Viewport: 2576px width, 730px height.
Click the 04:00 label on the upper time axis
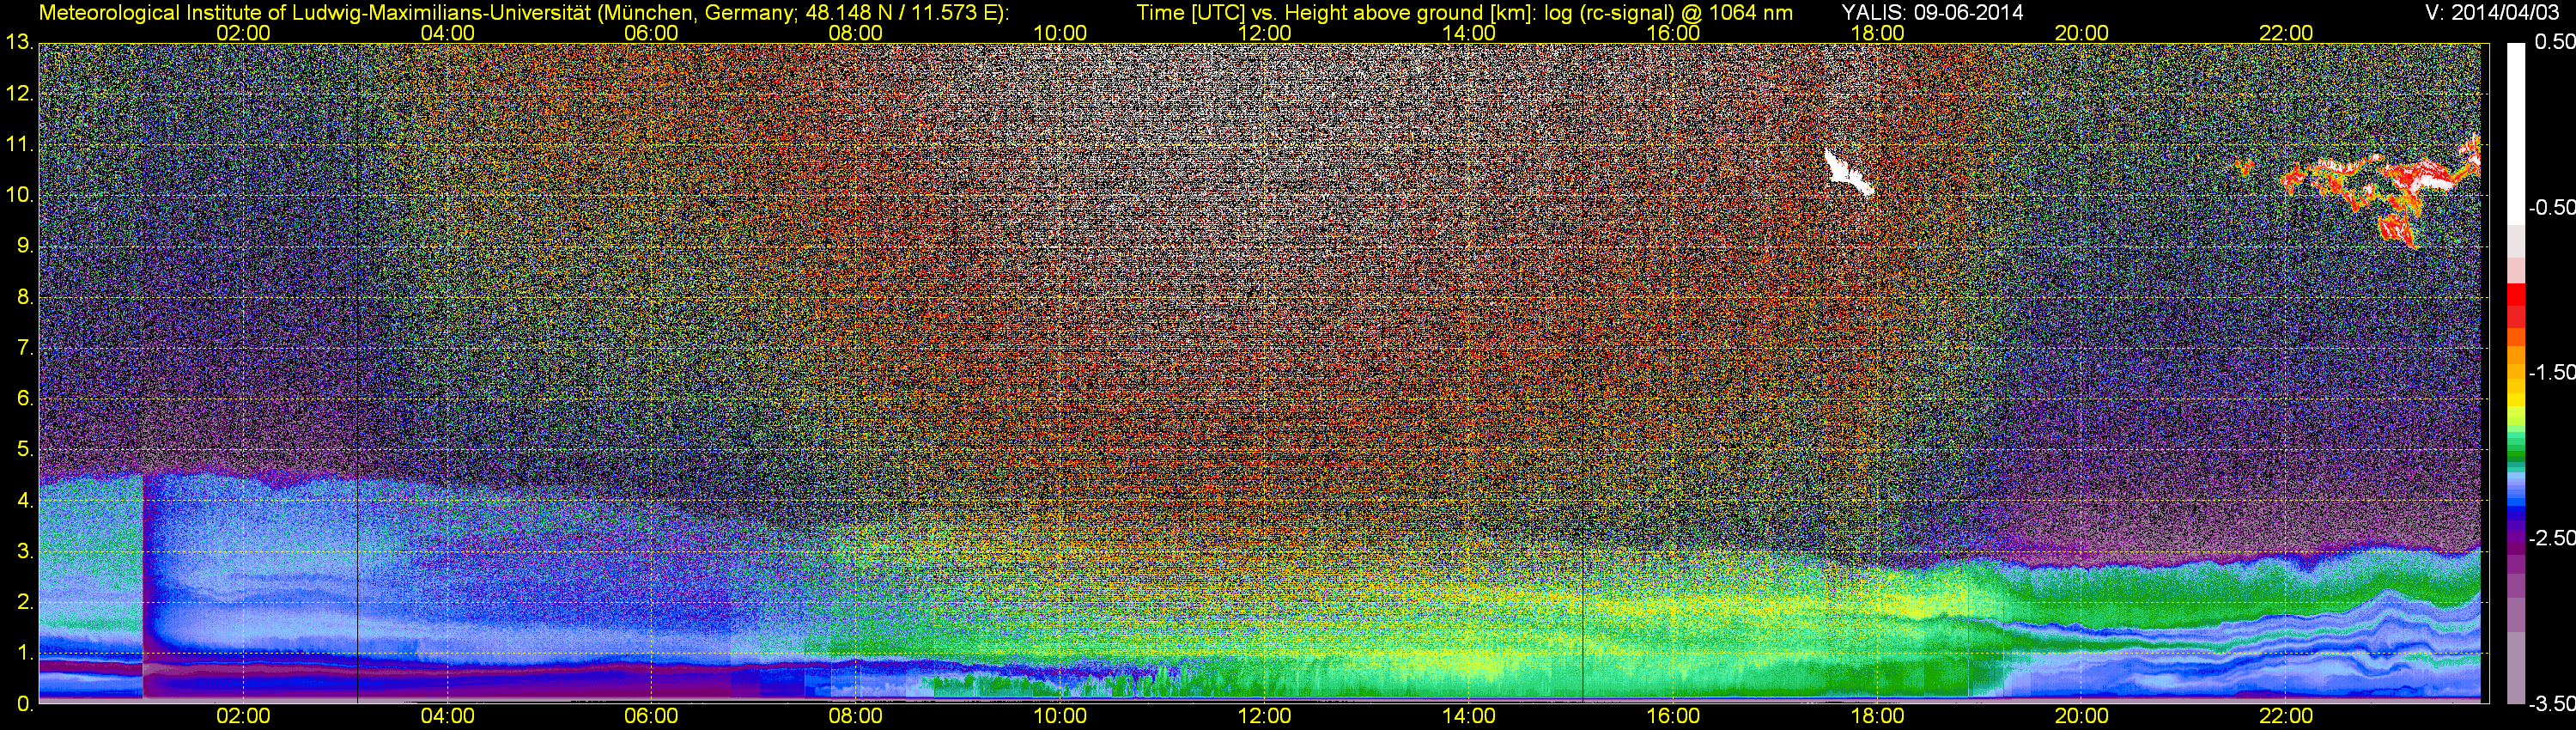447,33
